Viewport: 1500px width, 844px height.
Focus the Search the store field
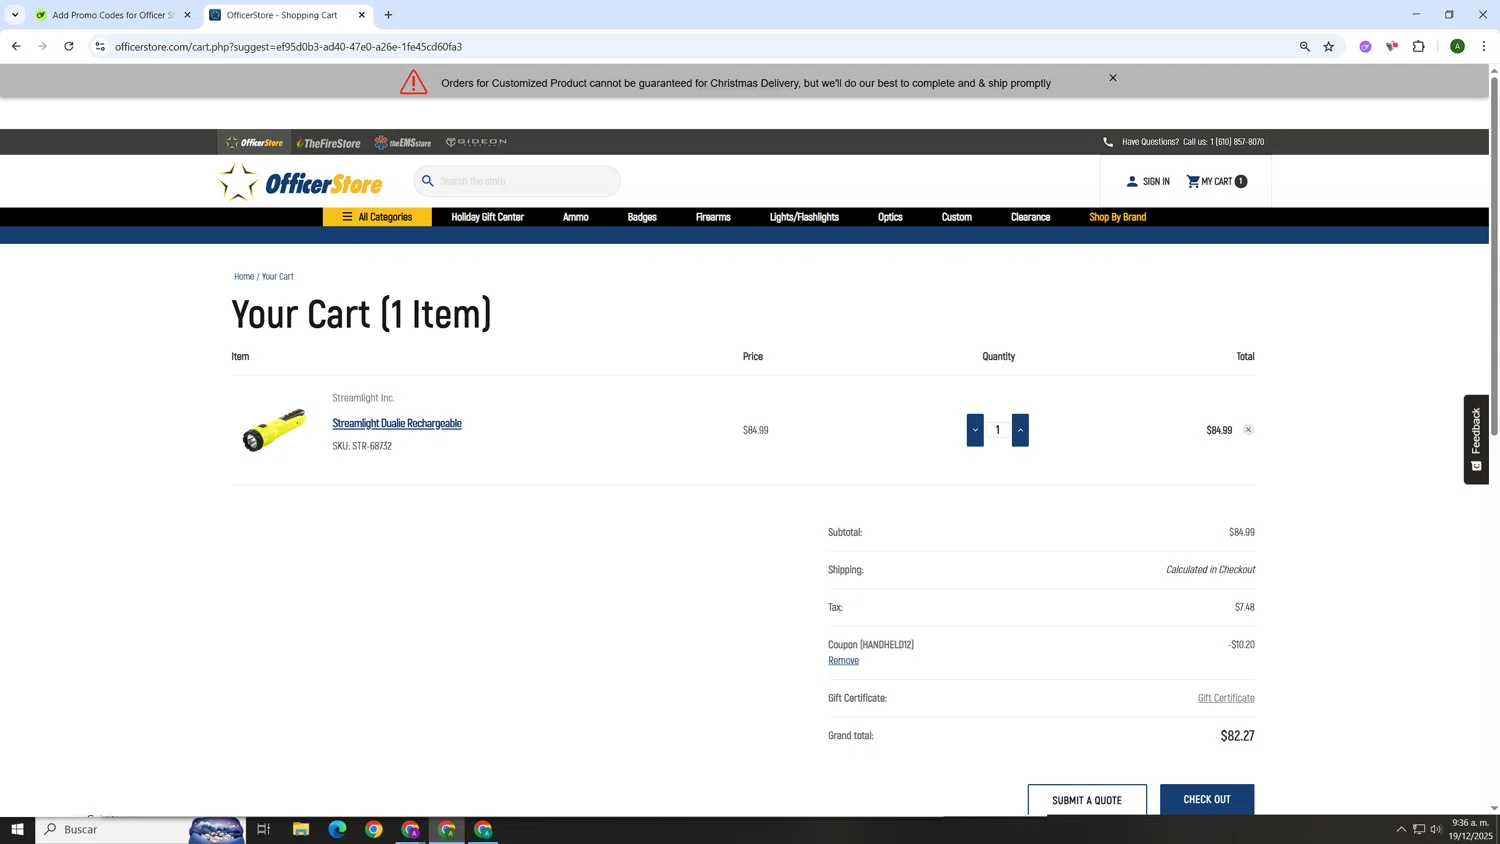tap(517, 181)
